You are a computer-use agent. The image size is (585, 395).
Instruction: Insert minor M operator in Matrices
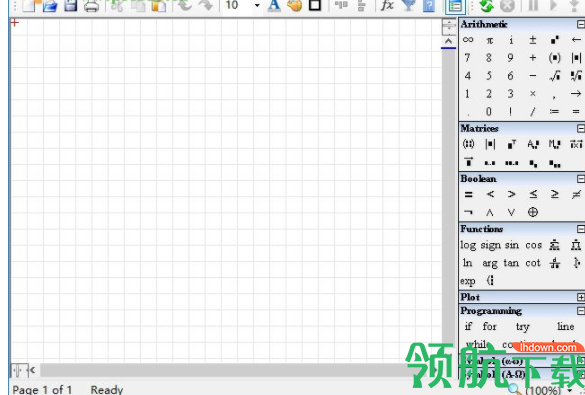[x=555, y=144]
